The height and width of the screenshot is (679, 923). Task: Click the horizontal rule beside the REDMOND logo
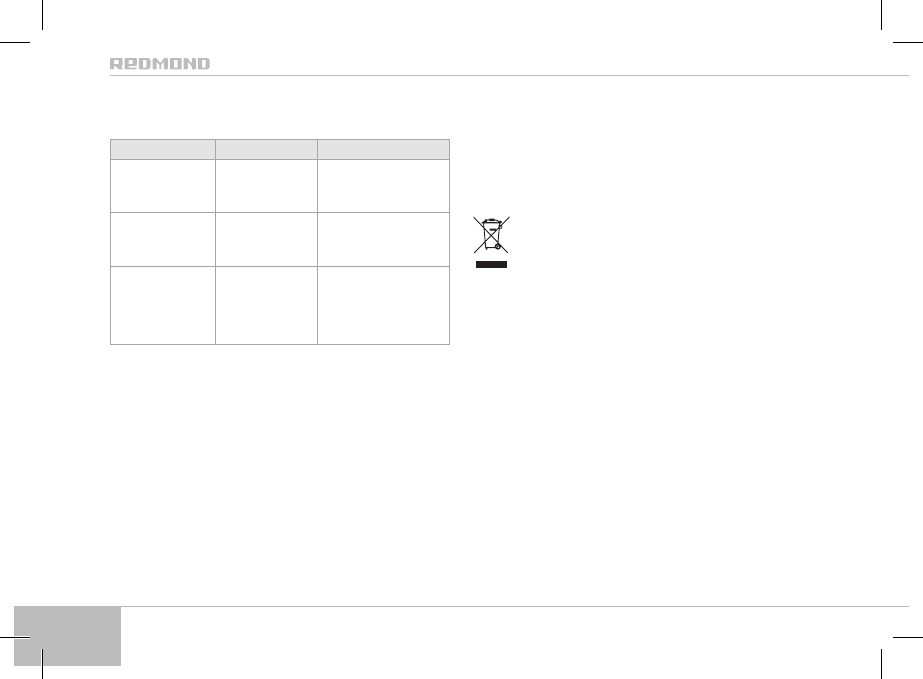(x=560, y=75)
